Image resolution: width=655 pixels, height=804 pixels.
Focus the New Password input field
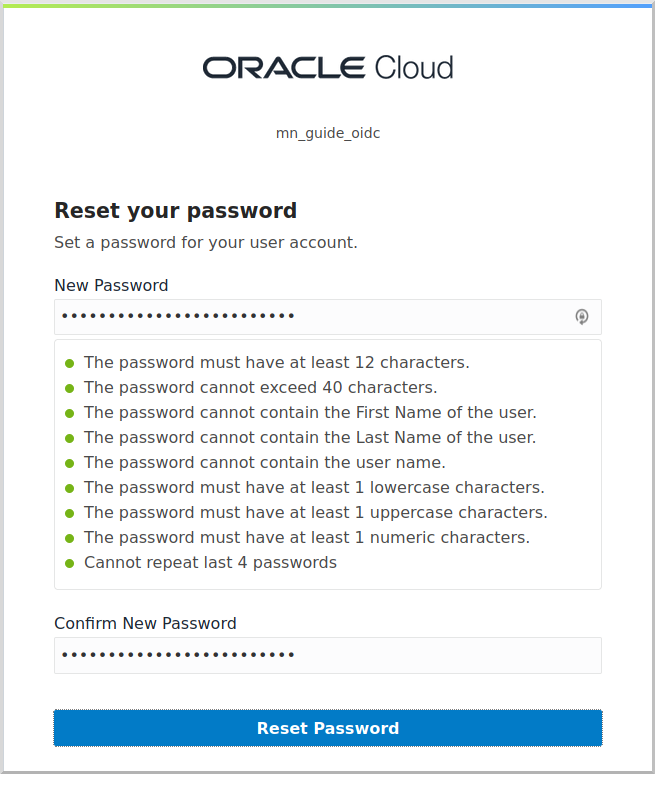point(328,317)
